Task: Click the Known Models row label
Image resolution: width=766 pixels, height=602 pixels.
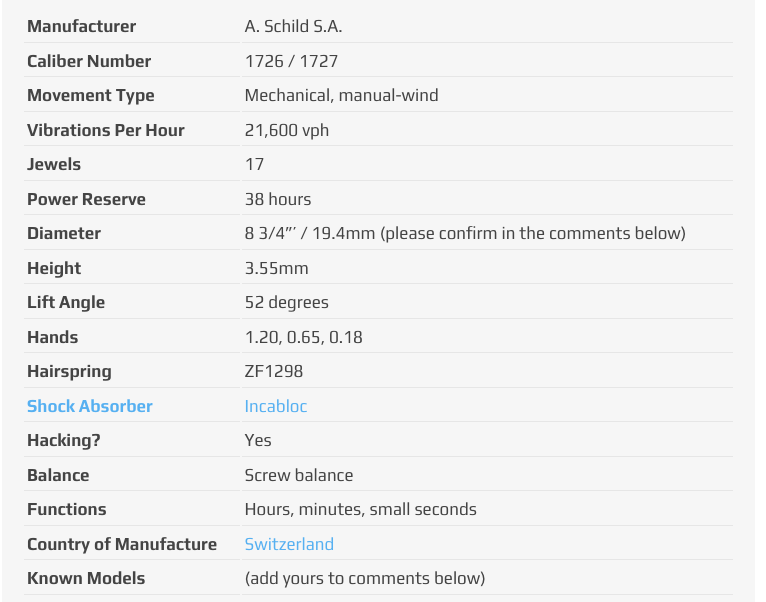Action: coord(86,579)
